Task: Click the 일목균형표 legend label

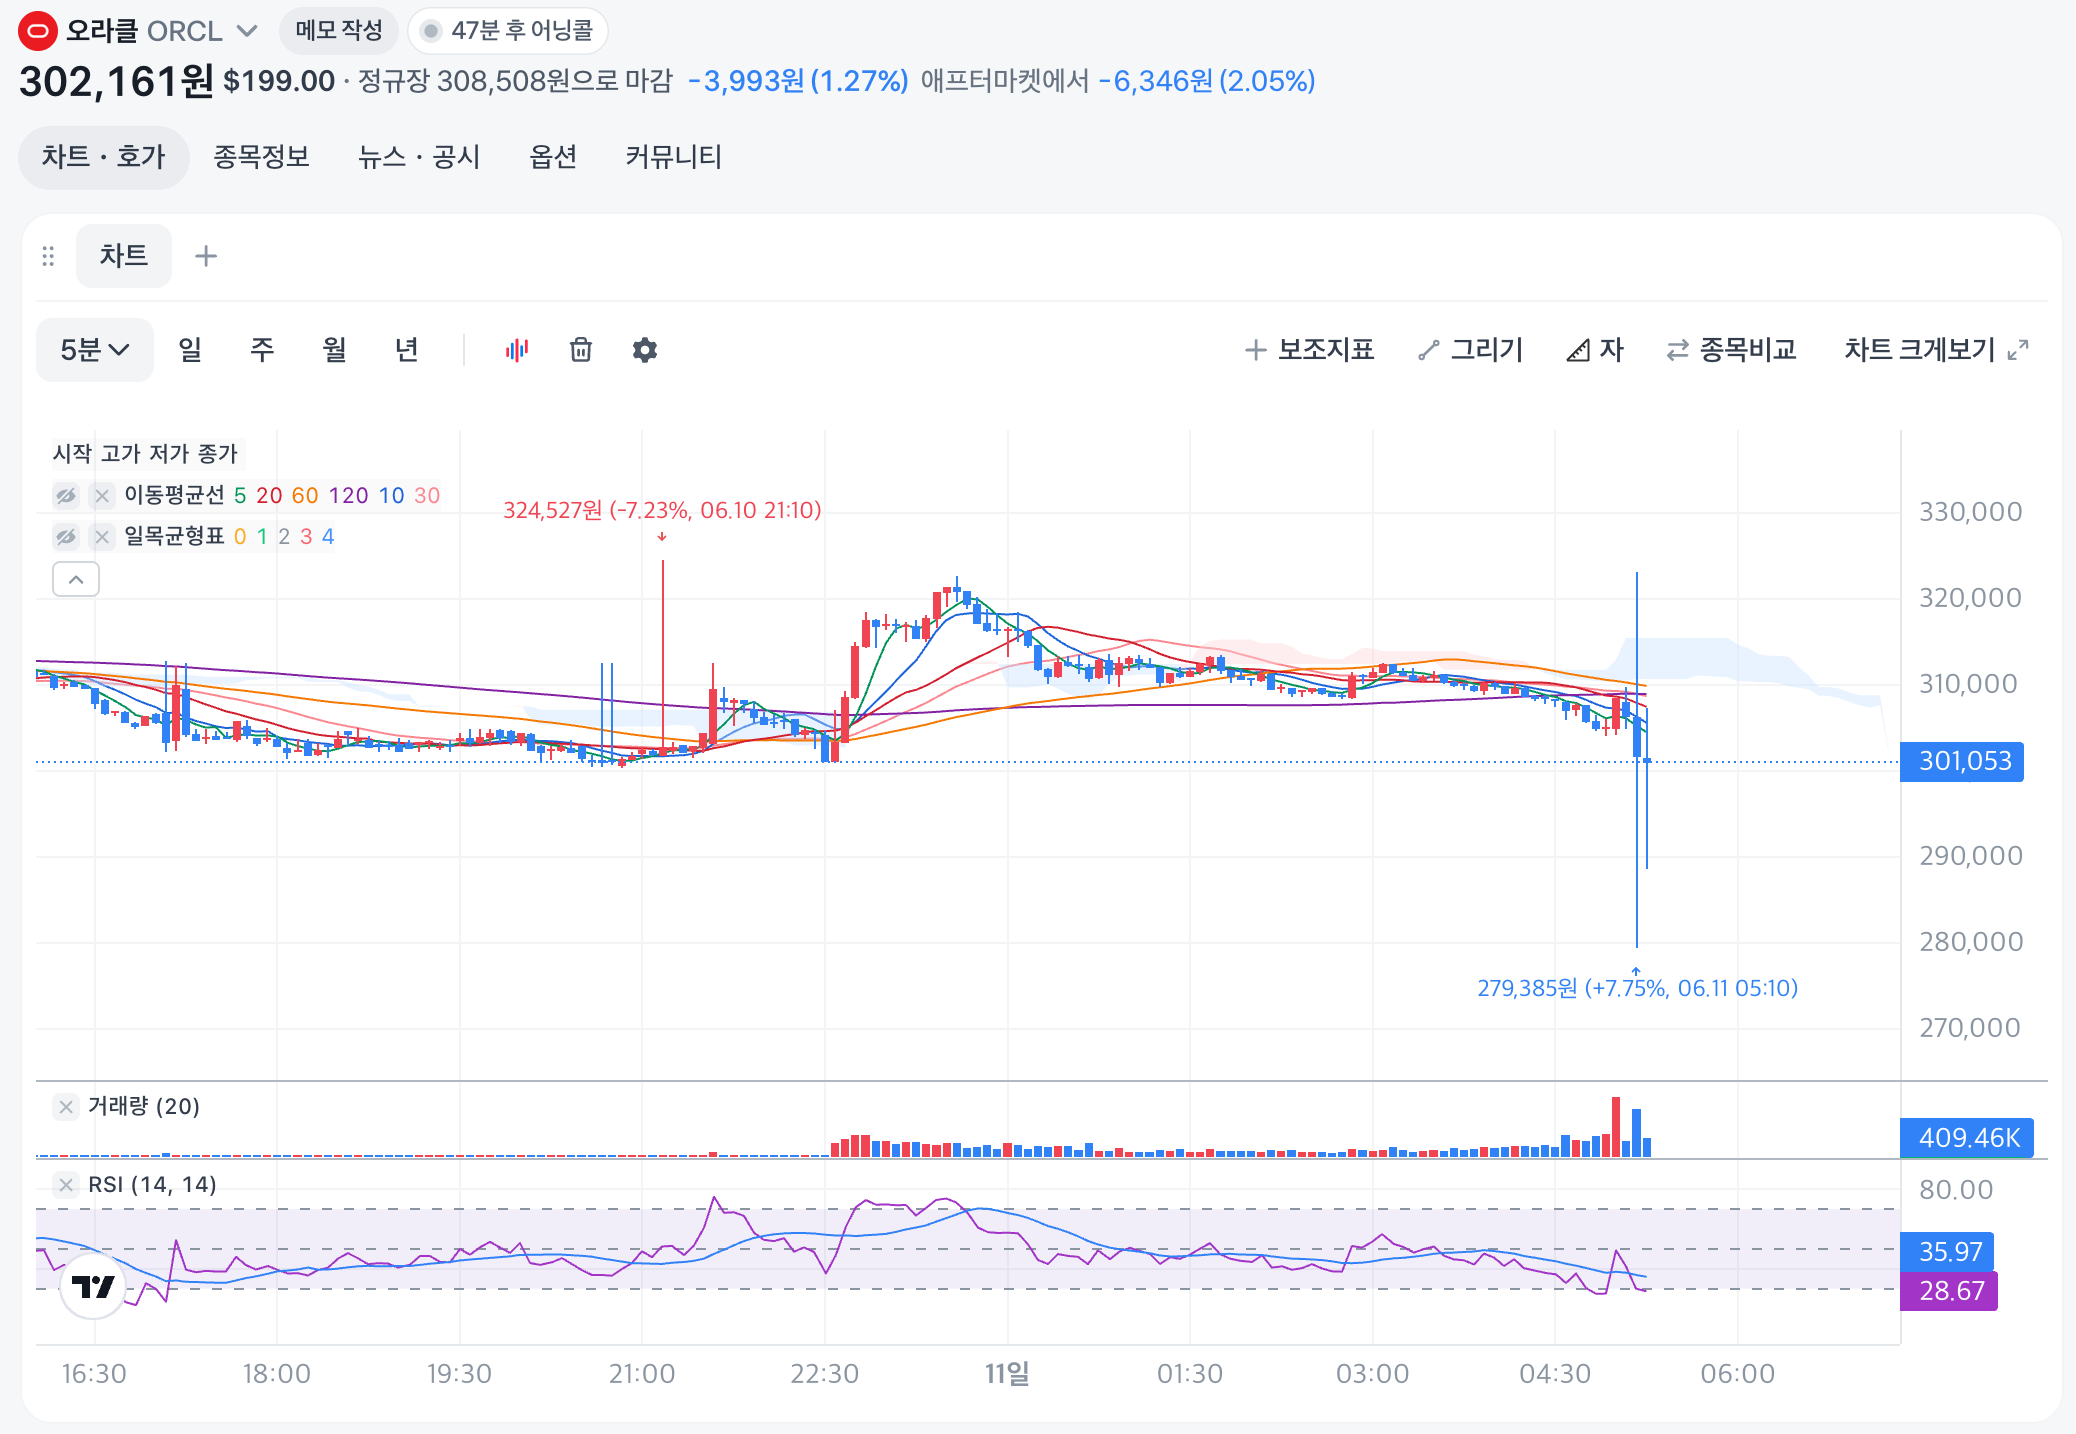Action: pos(174,537)
